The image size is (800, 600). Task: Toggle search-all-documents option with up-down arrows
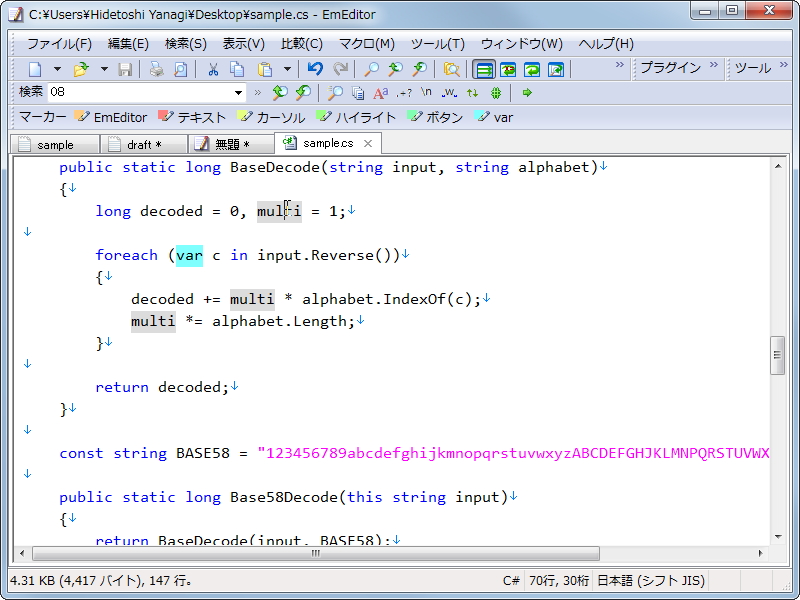[472, 92]
